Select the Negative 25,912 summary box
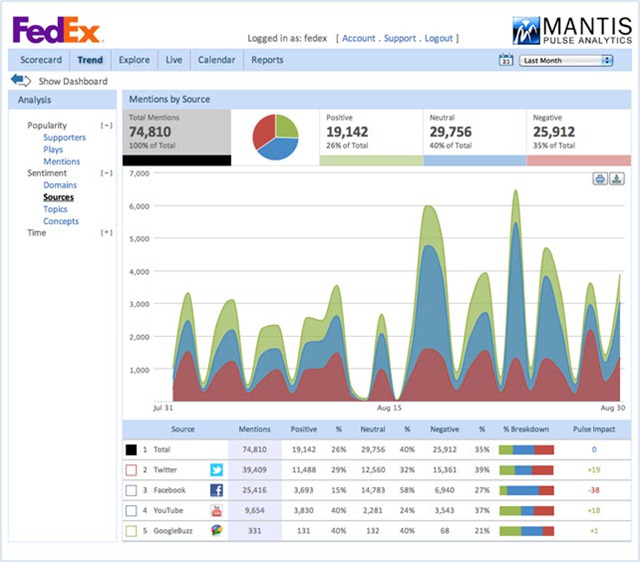 coord(579,137)
